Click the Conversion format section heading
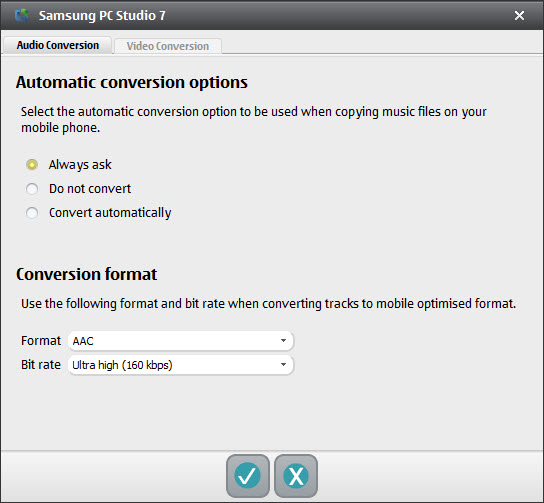Screen dimensions: 544x503 86,274
